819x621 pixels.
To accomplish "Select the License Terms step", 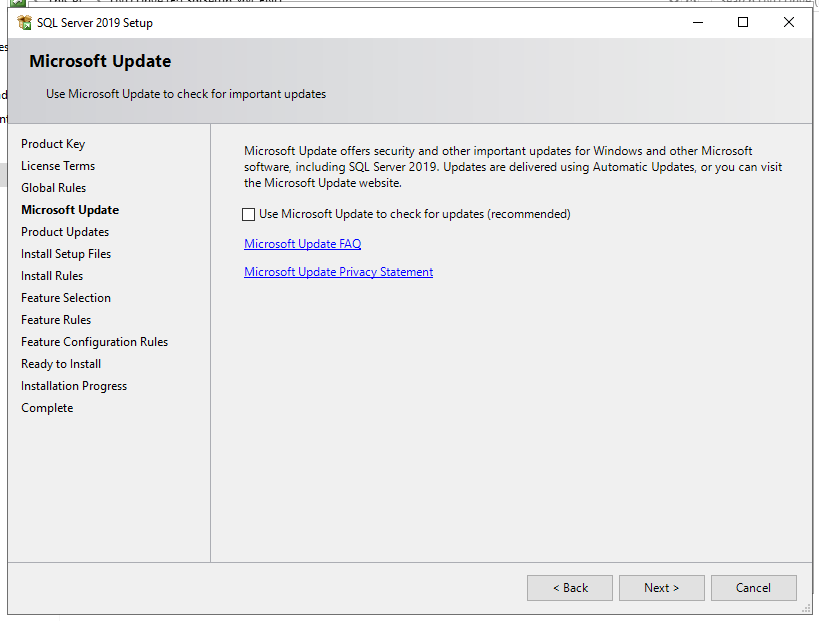I will (58, 166).
